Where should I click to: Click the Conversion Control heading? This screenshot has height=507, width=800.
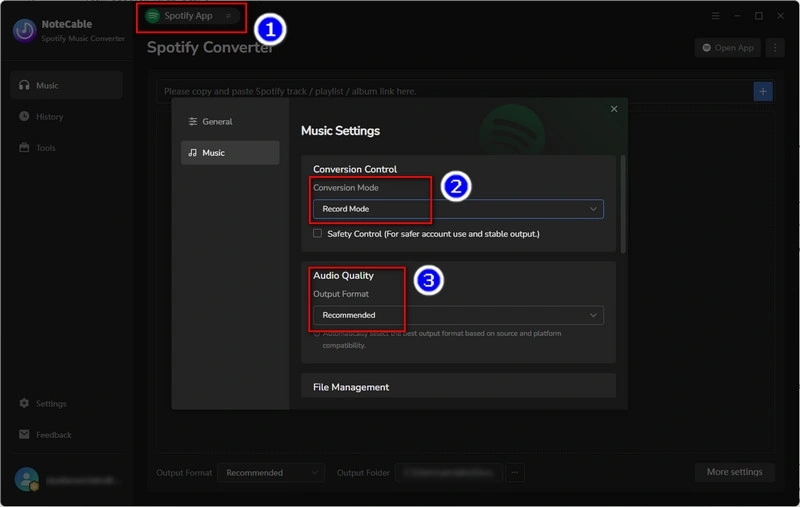[355, 169]
